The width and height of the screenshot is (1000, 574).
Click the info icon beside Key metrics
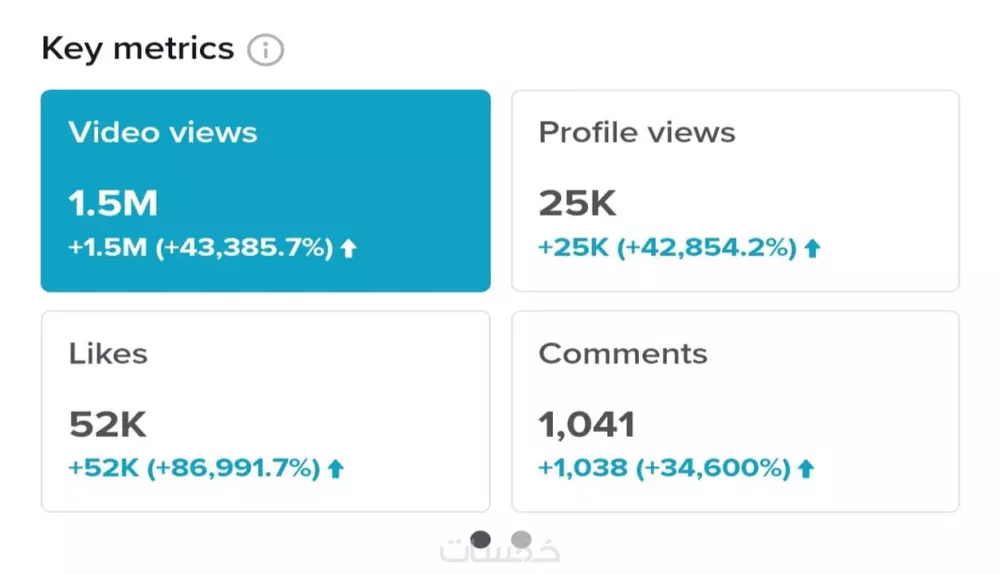pos(266,50)
